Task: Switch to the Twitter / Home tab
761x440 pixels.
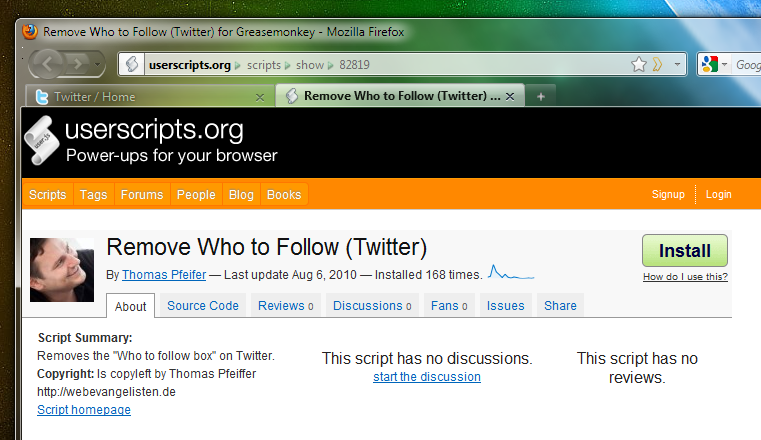Action: pos(150,96)
